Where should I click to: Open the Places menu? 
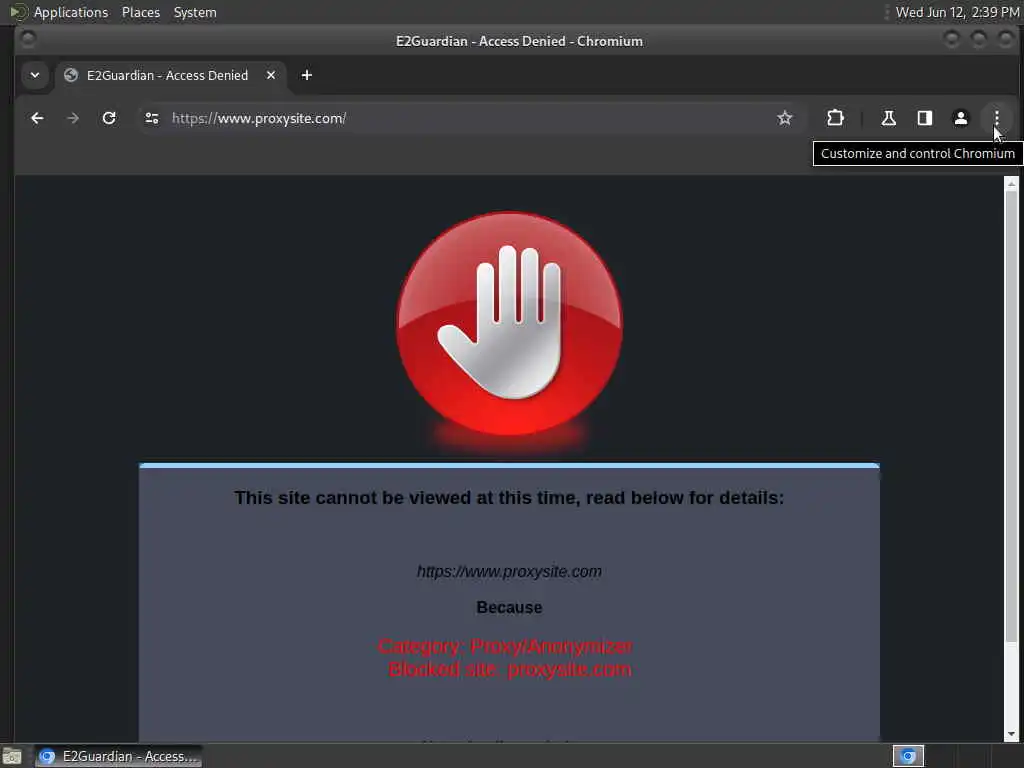pos(140,12)
